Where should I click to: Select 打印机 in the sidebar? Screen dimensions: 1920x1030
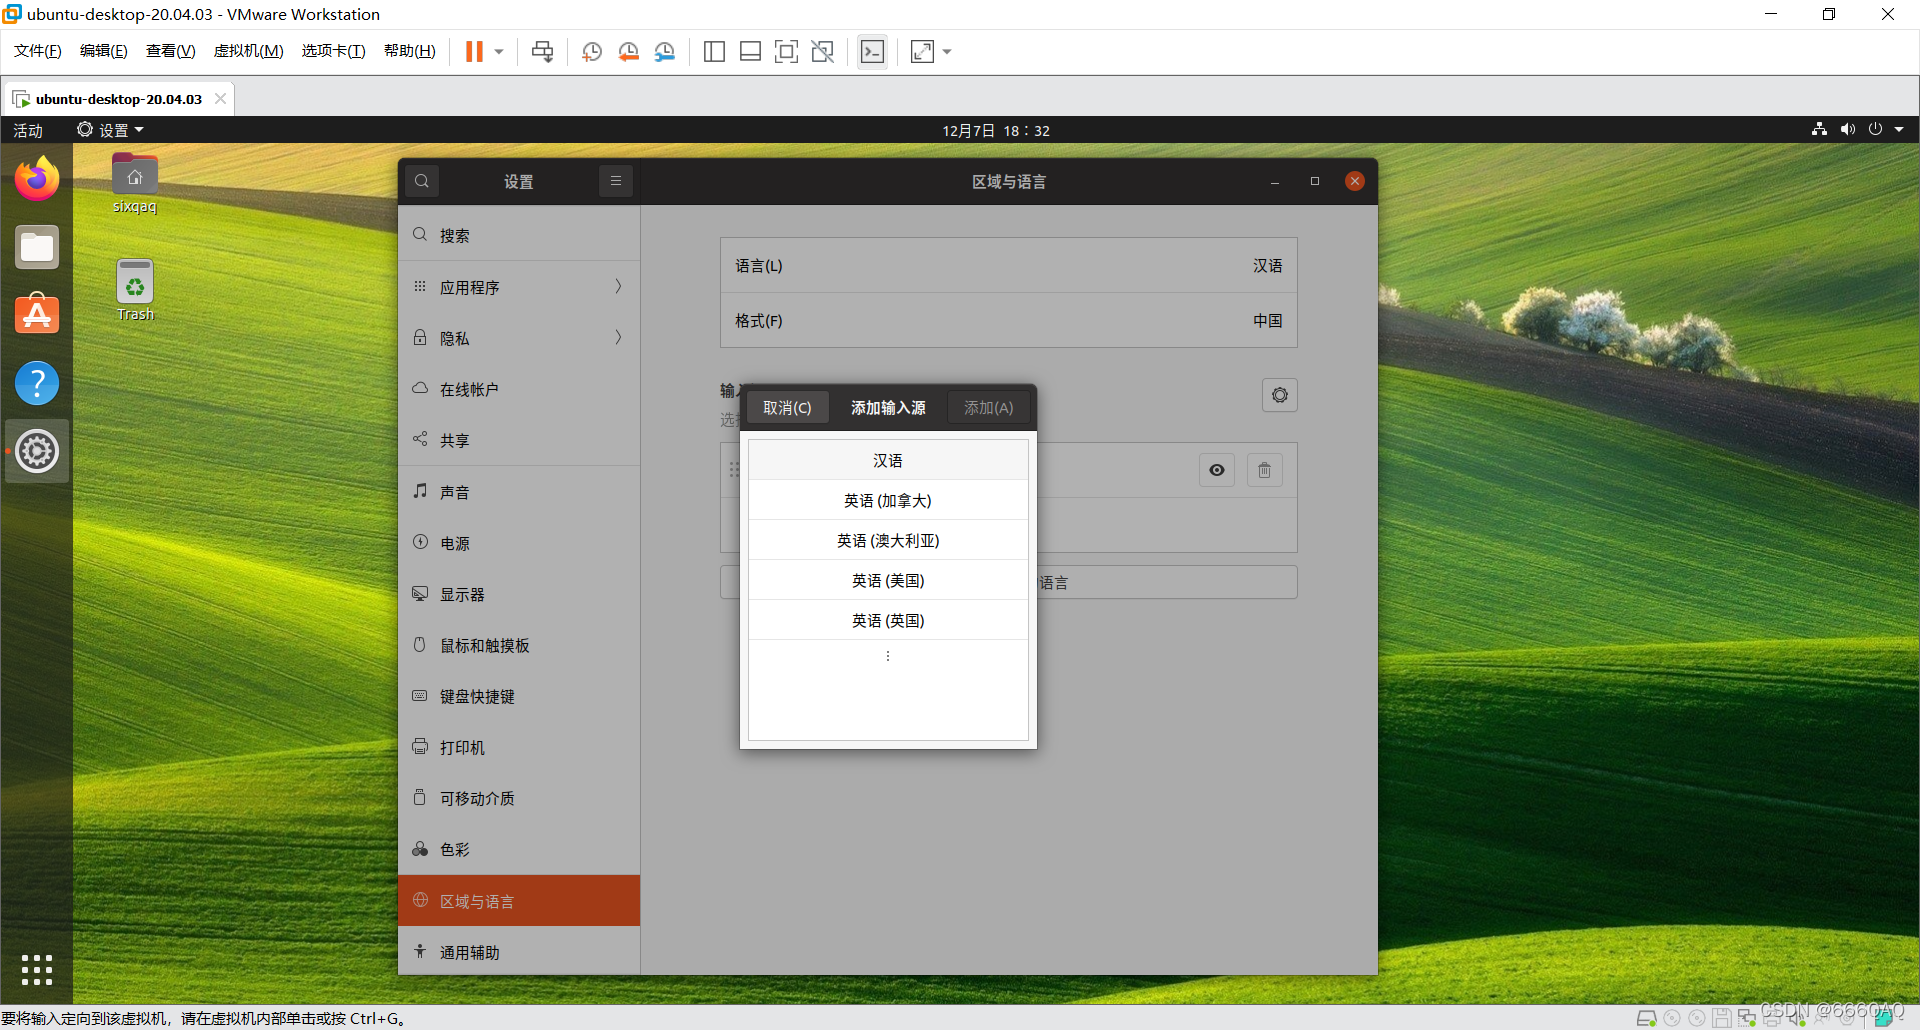[x=519, y=747]
